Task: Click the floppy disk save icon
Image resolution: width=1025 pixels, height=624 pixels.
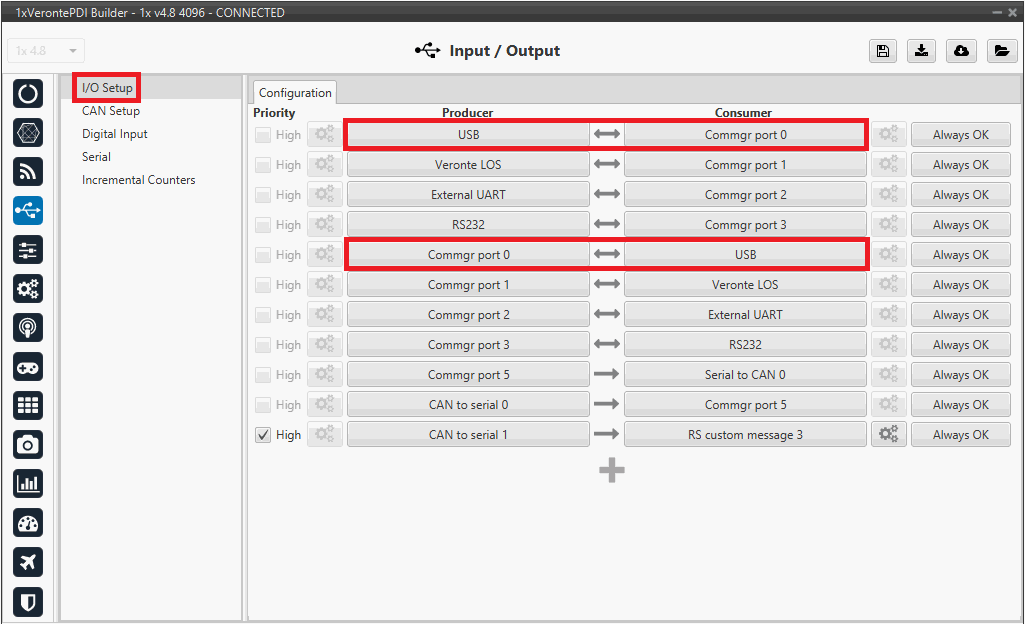Action: coord(882,51)
